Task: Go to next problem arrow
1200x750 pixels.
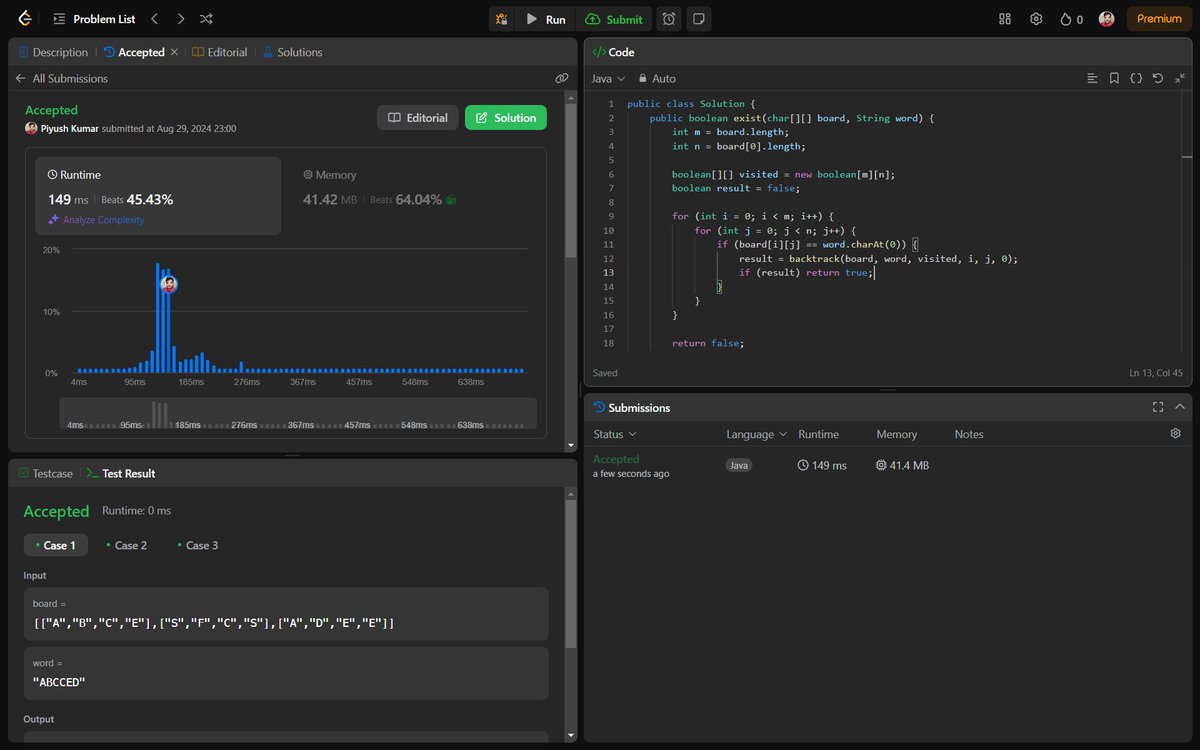Action: (x=180, y=19)
